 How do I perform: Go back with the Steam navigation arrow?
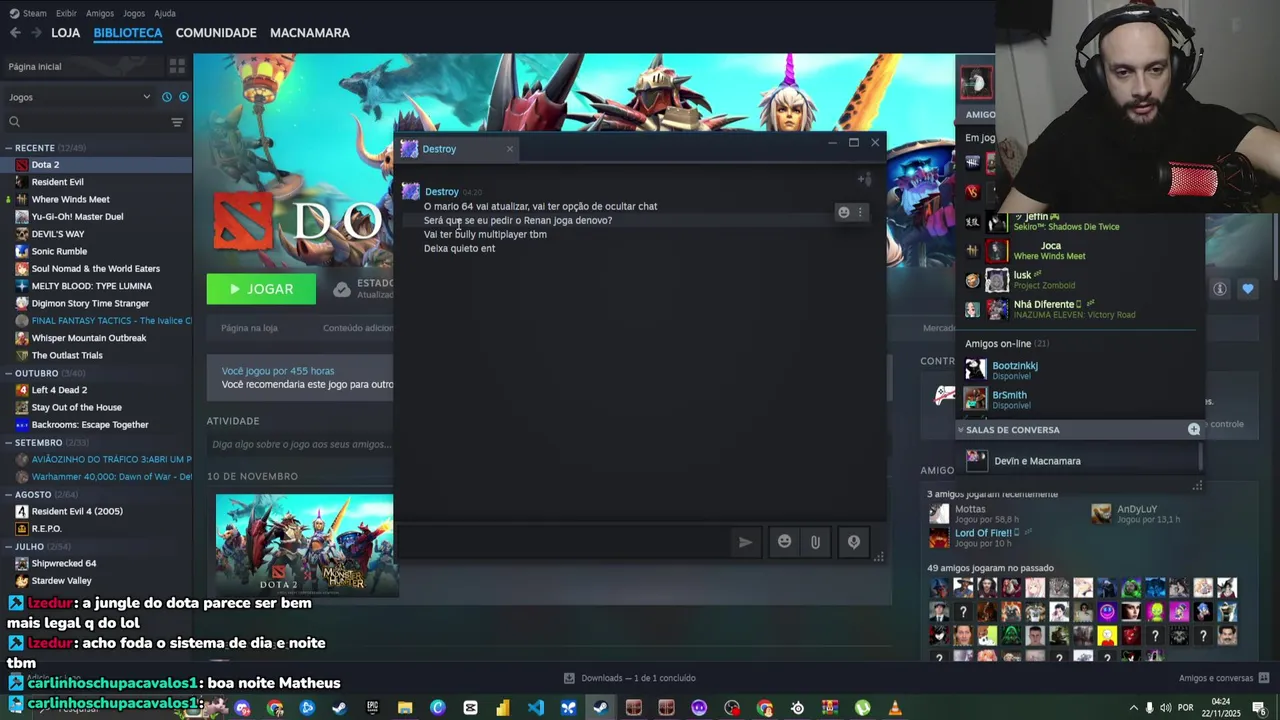point(15,33)
